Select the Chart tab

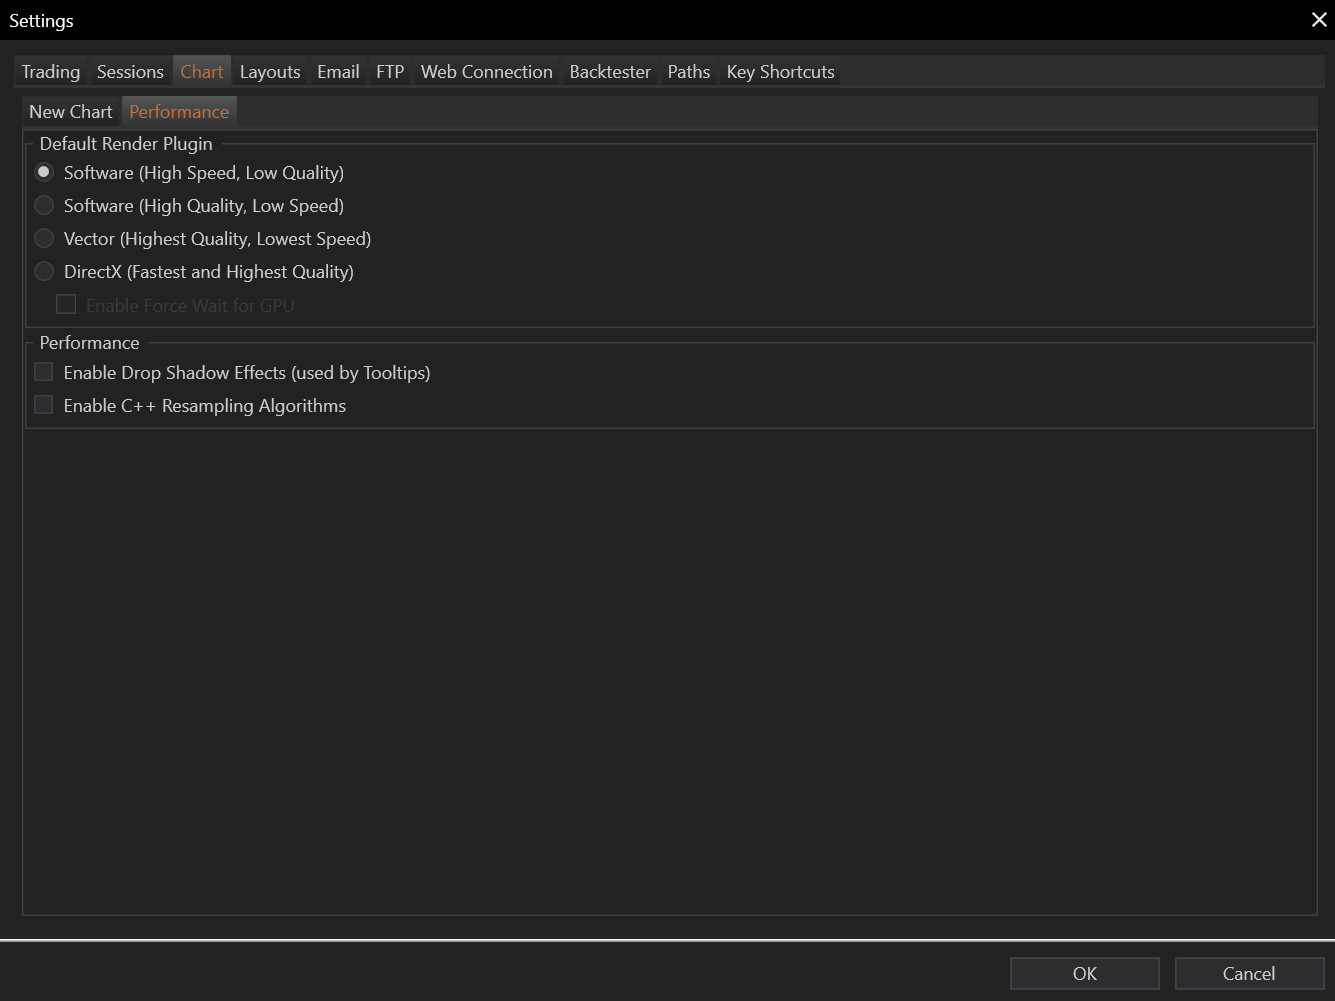coord(202,72)
